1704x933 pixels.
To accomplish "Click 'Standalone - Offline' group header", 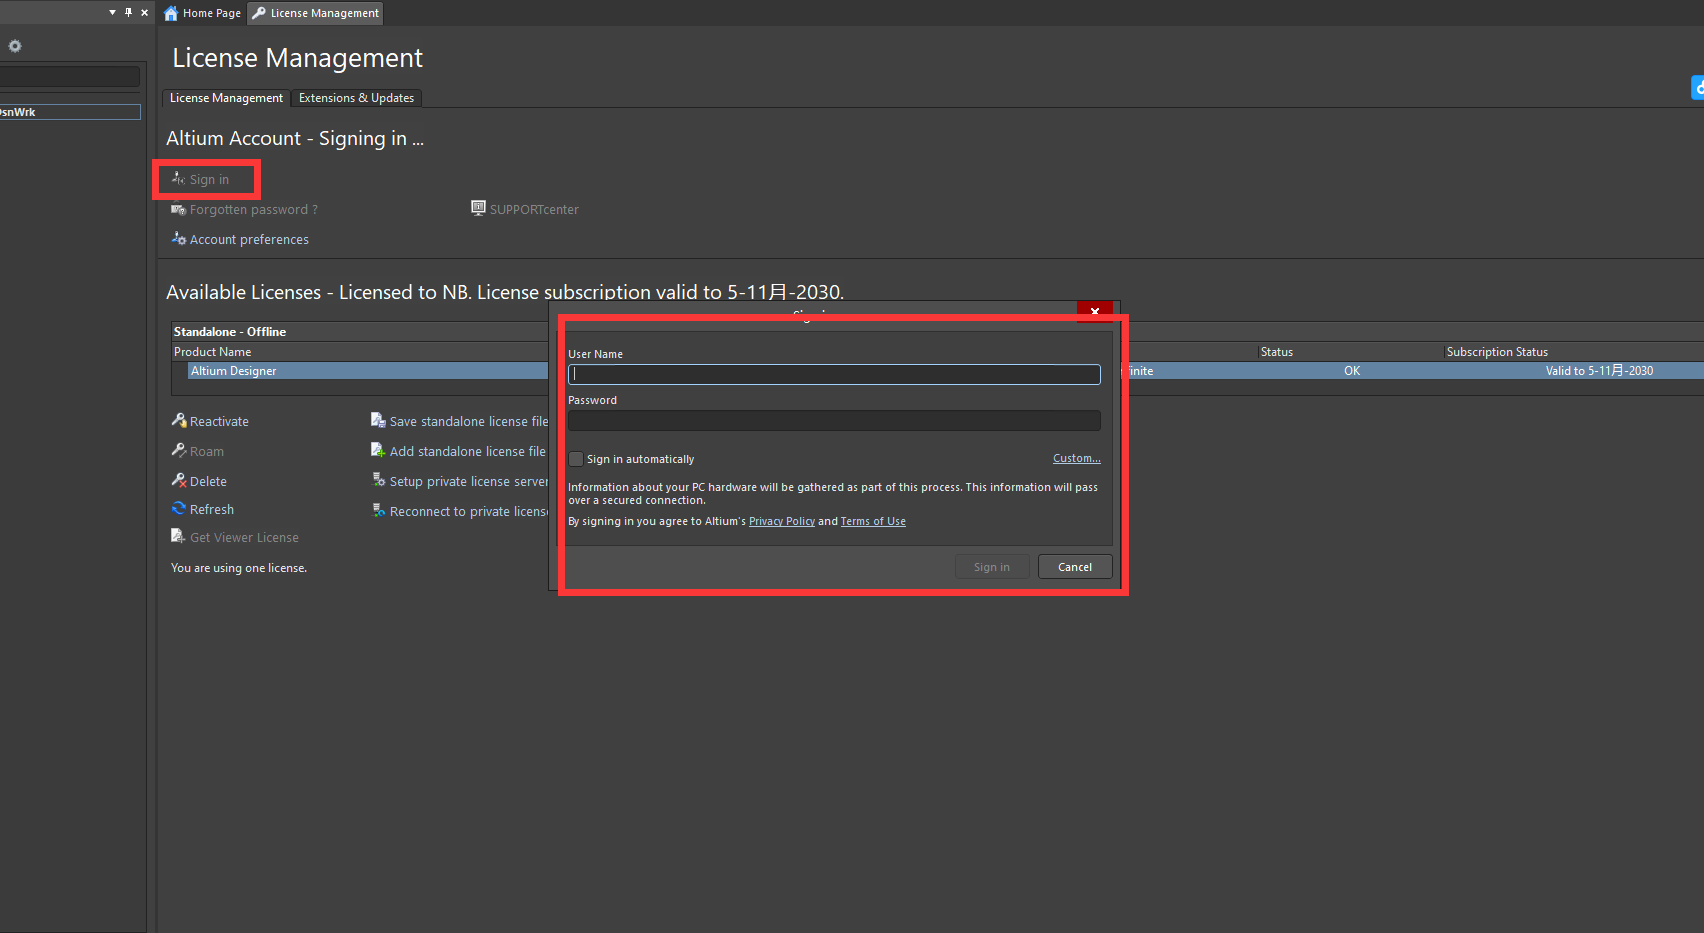I will 230,332.
